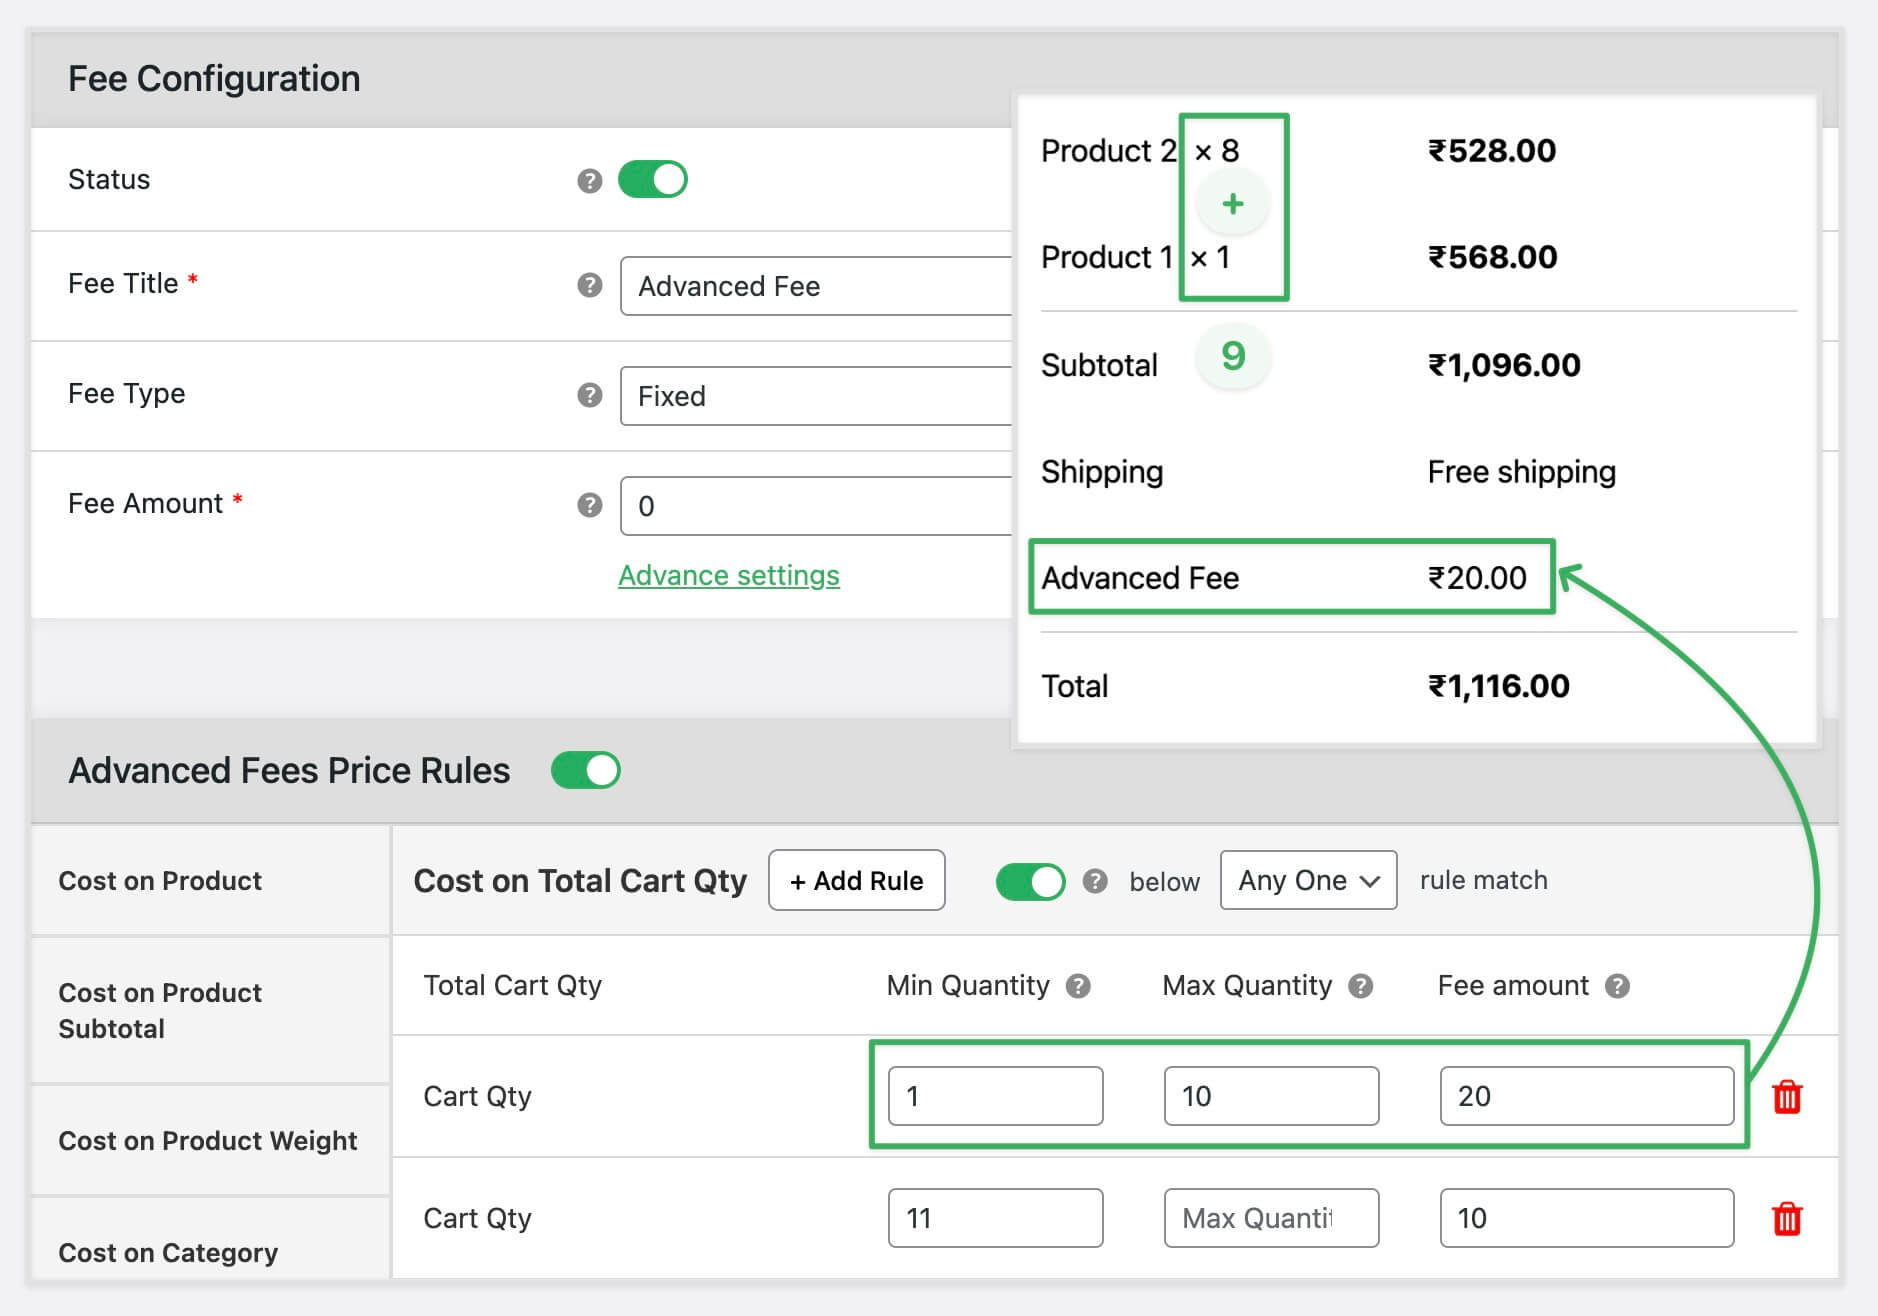Viewport: 1878px width, 1316px height.
Task: Click the Fee Type help icon
Action: coord(588,395)
